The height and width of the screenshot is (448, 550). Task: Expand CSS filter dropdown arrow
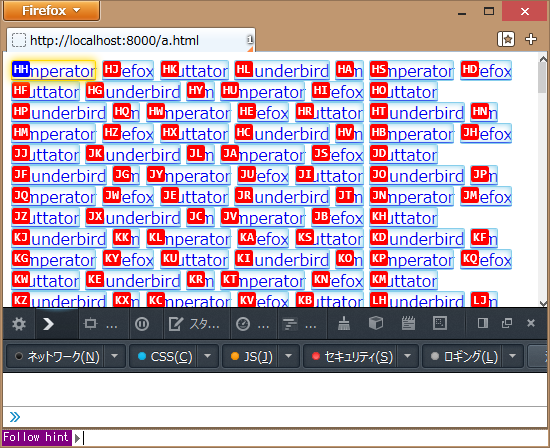(x=208, y=356)
